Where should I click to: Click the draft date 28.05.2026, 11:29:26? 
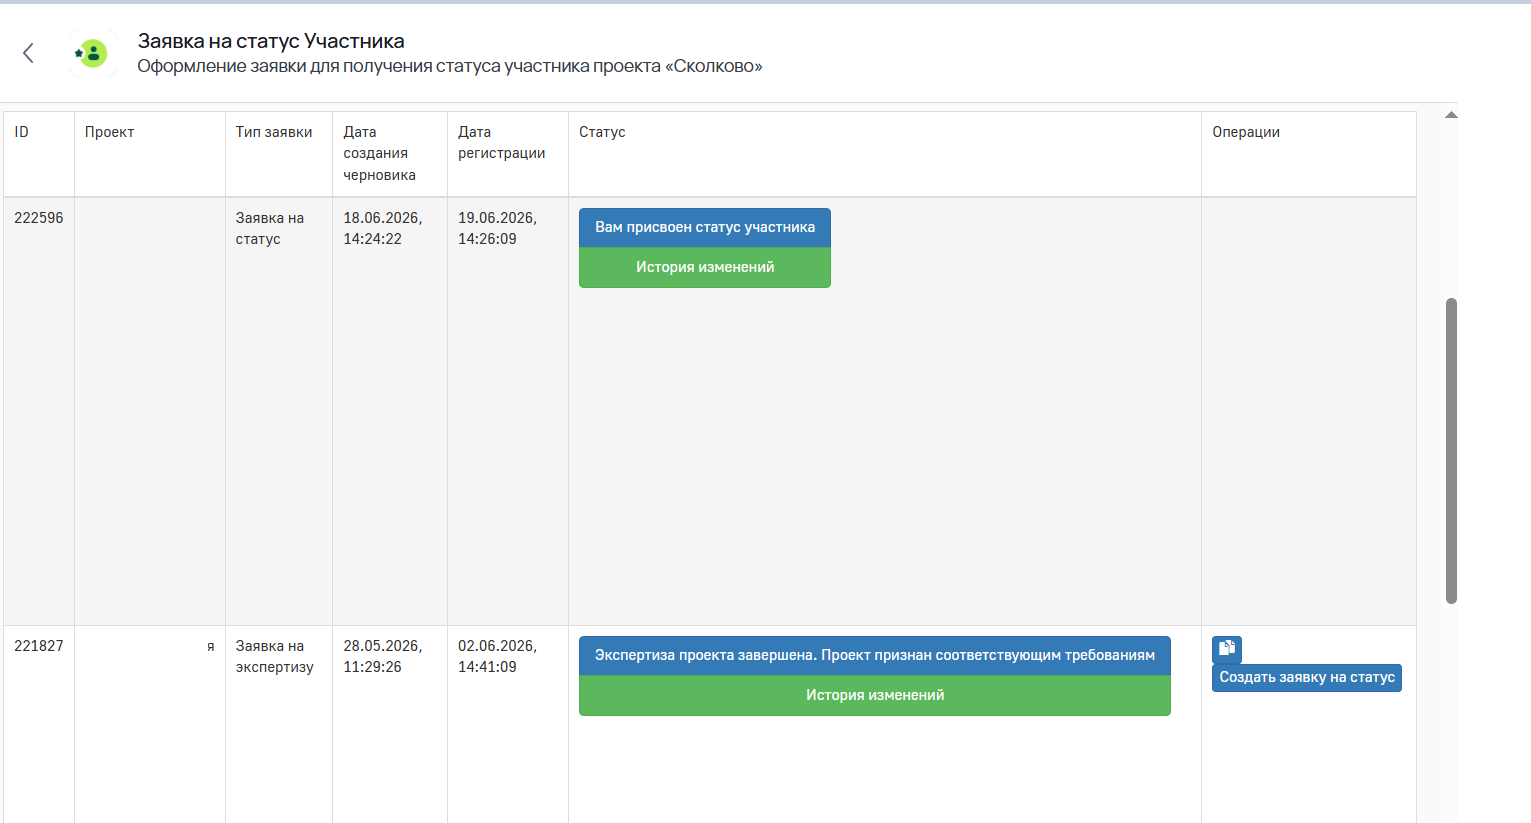point(383,656)
